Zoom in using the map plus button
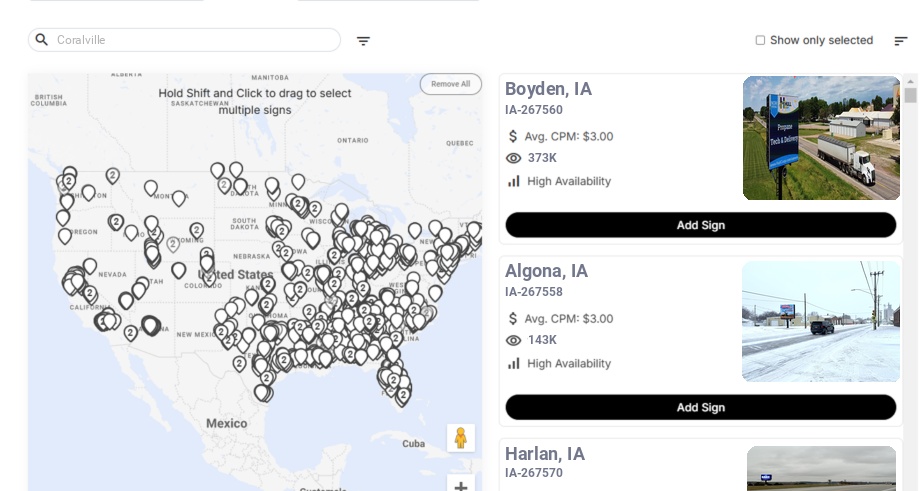 pos(461,485)
